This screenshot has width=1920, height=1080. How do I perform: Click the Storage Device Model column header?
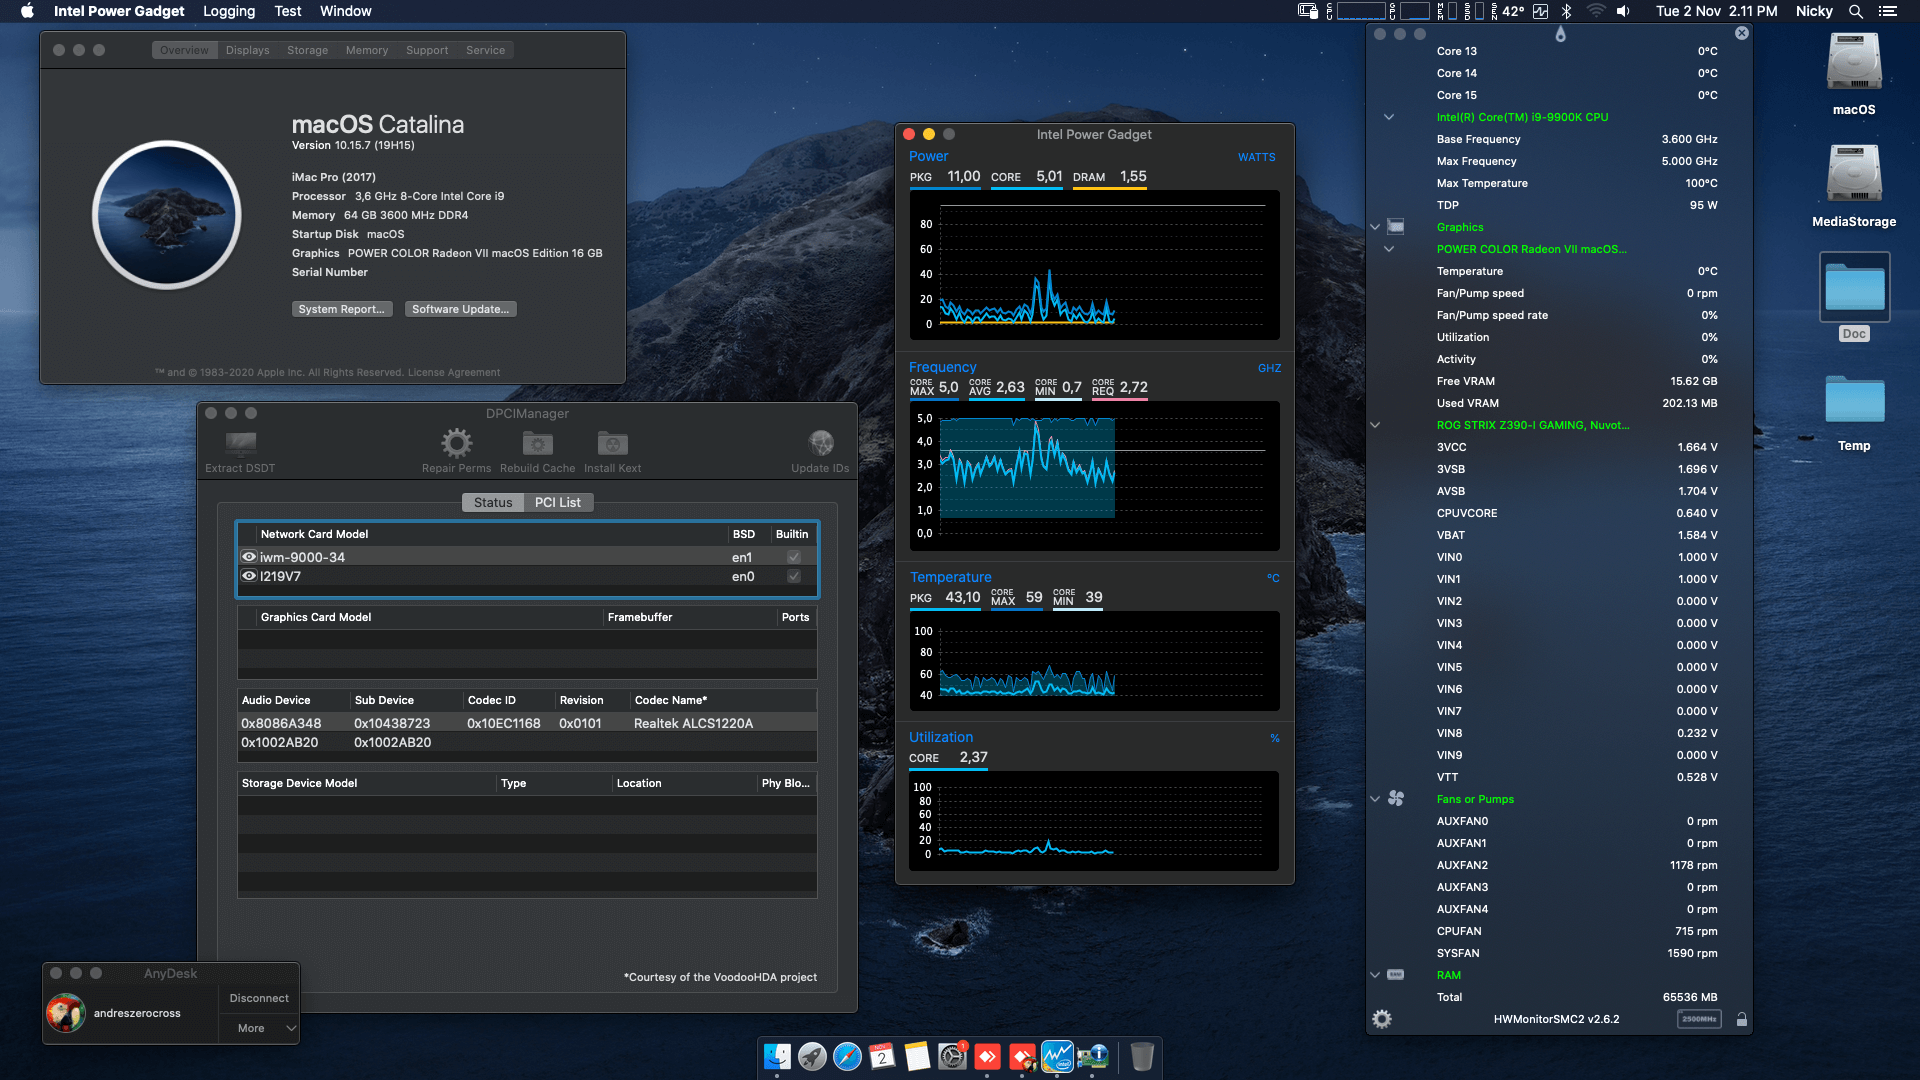(367, 783)
